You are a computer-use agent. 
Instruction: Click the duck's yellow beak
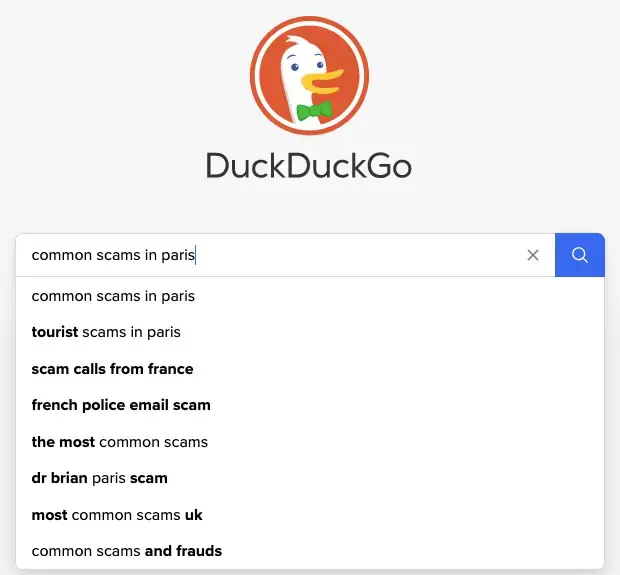pyautogui.click(x=322, y=81)
